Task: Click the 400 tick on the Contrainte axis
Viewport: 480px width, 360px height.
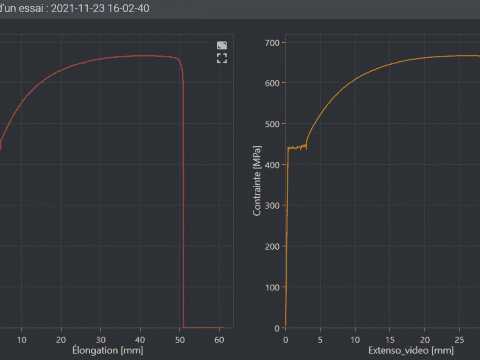Action: (272, 165)
